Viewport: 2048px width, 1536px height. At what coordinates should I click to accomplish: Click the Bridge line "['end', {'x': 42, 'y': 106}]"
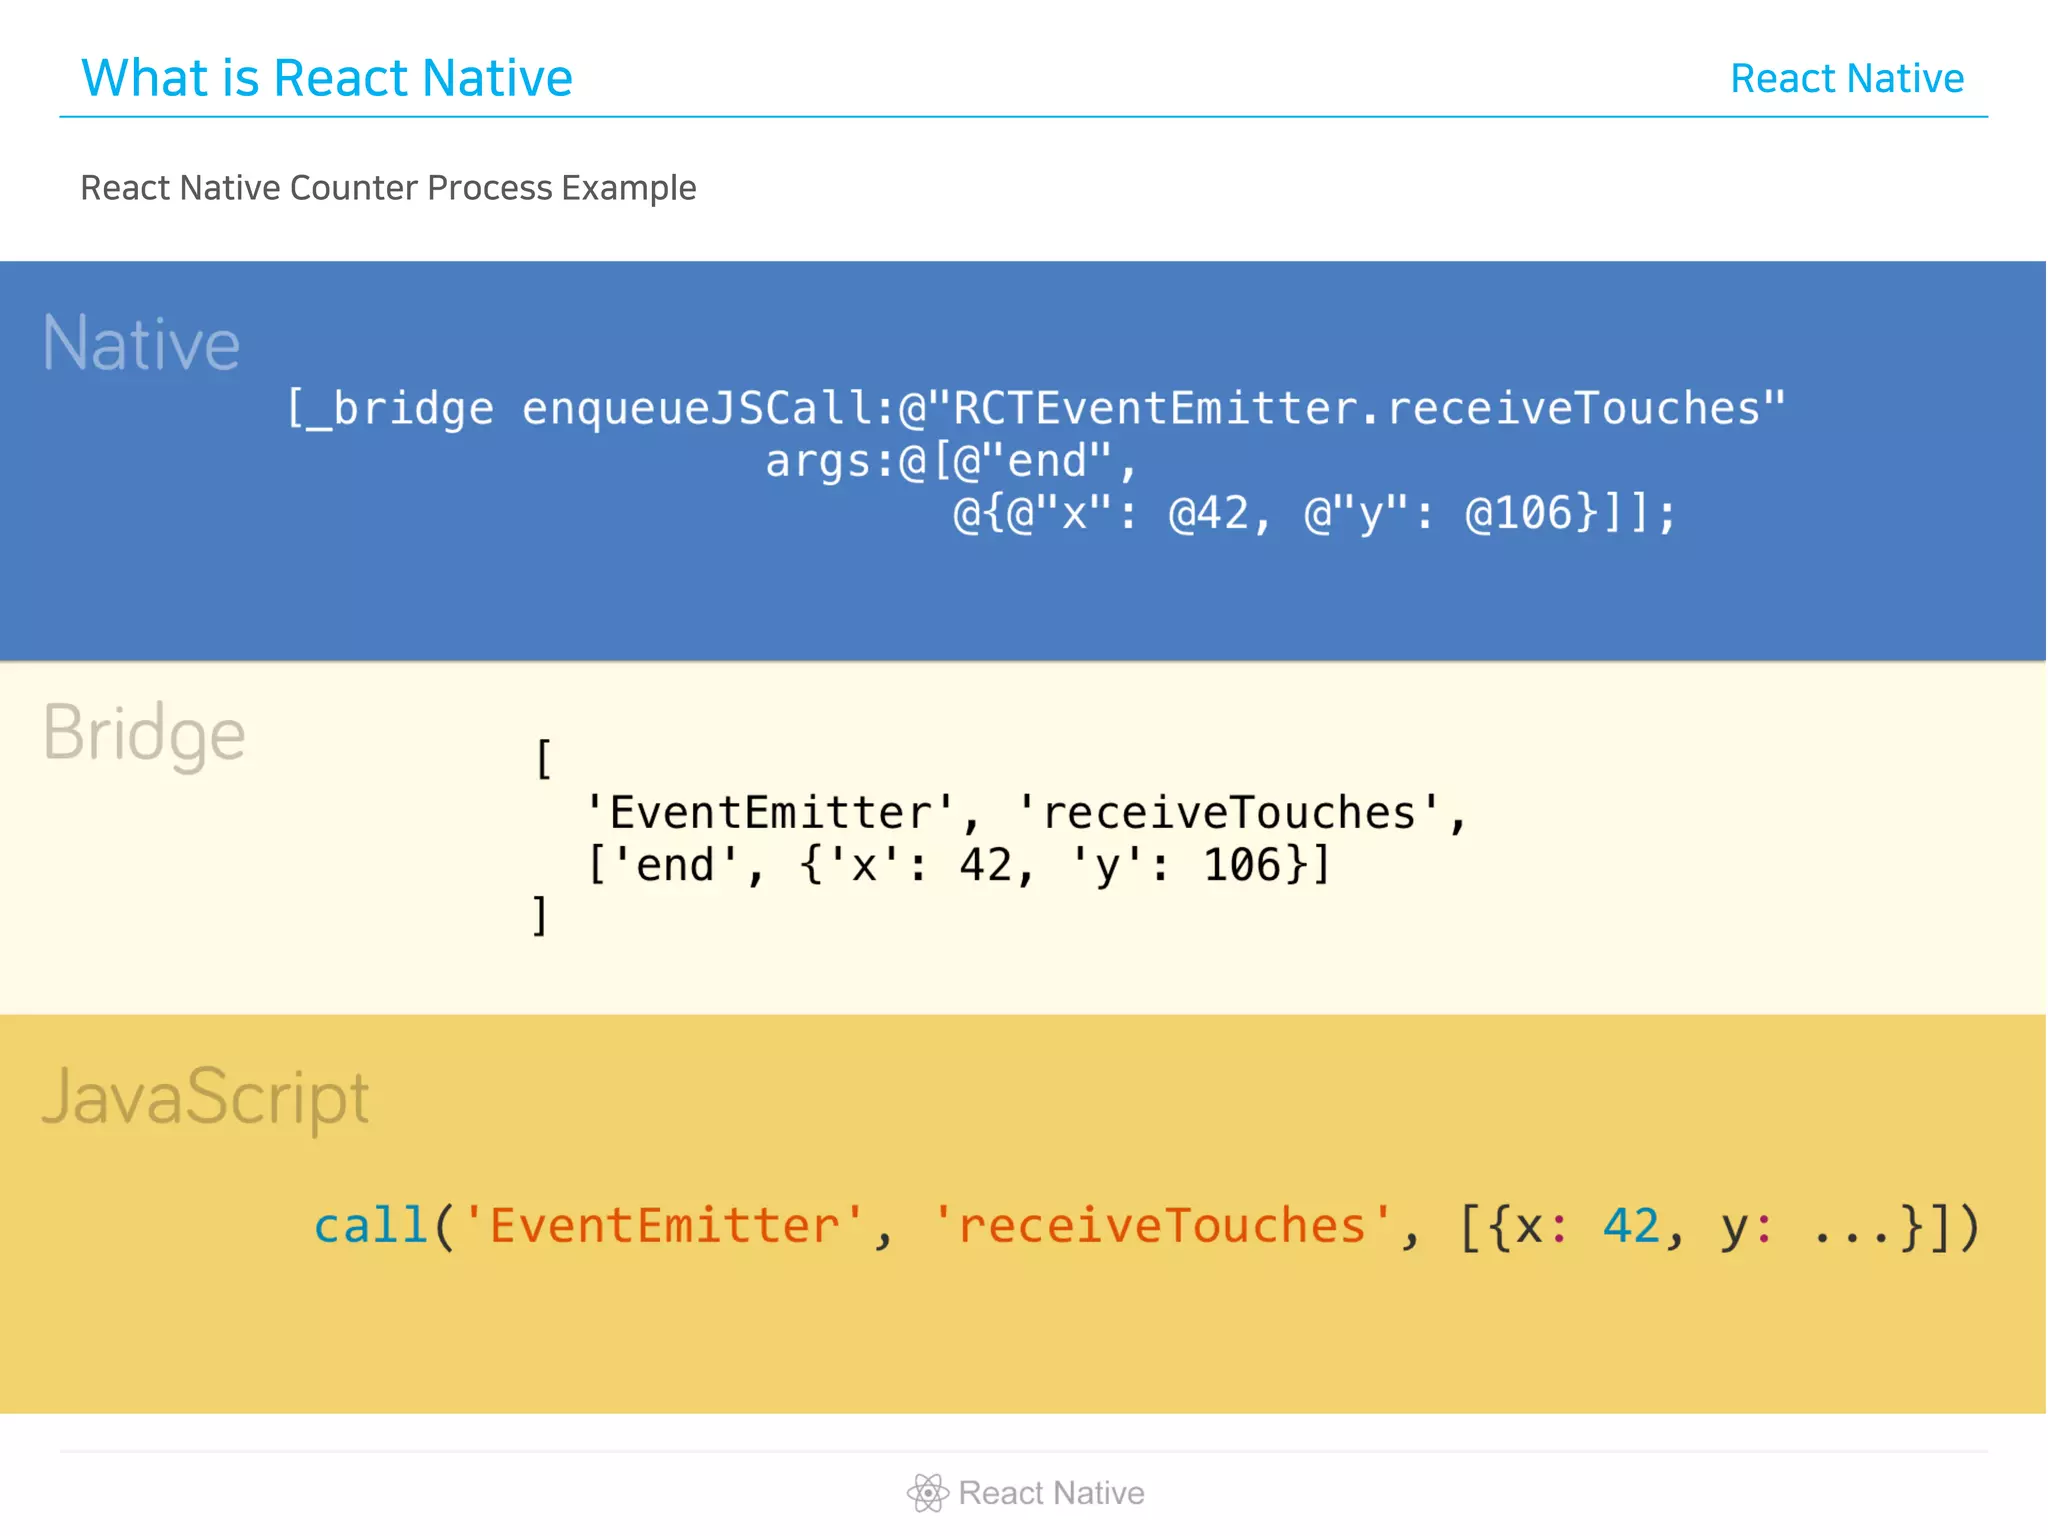[x=959, y=865]
